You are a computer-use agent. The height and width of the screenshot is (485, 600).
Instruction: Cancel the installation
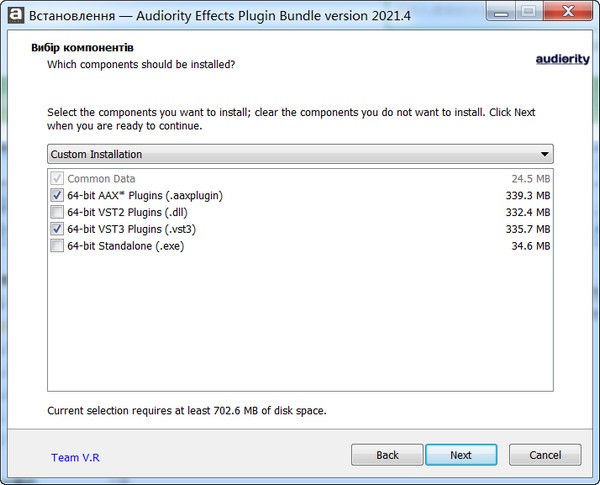click(x=544, y=455)
